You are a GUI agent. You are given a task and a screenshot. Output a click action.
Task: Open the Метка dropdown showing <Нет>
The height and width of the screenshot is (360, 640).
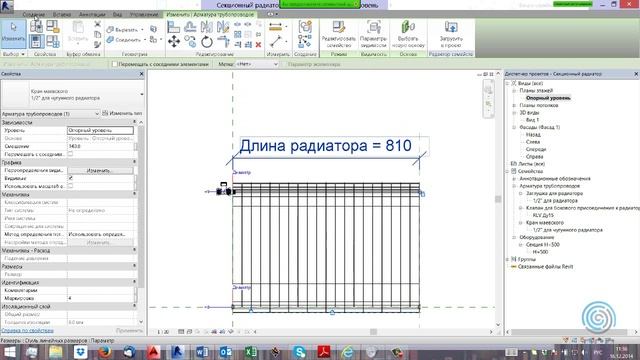pos(257,64)
